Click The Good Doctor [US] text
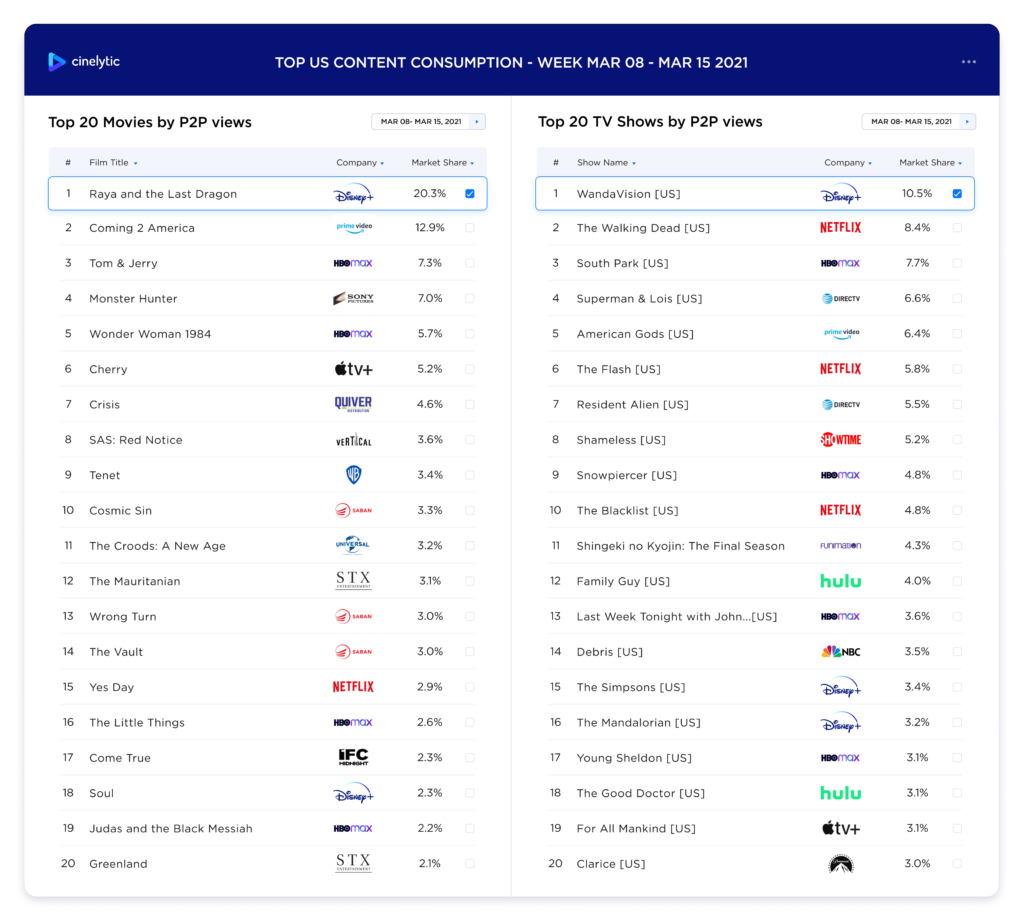This screenshot has height=921, width=1024. pos(641,793)
